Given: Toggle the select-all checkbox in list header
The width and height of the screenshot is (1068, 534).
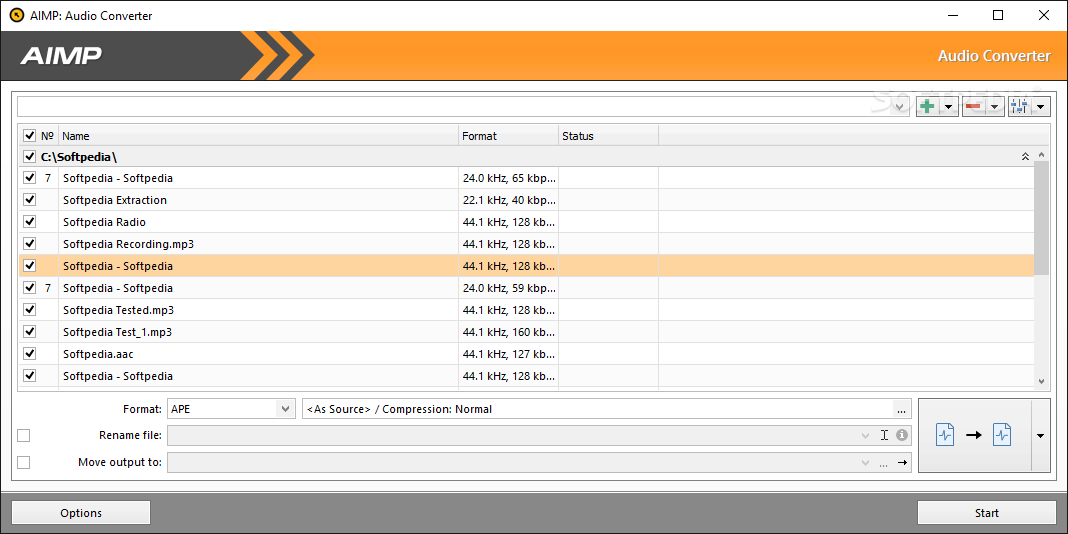Looking at the screenshot, I should 29,136.
